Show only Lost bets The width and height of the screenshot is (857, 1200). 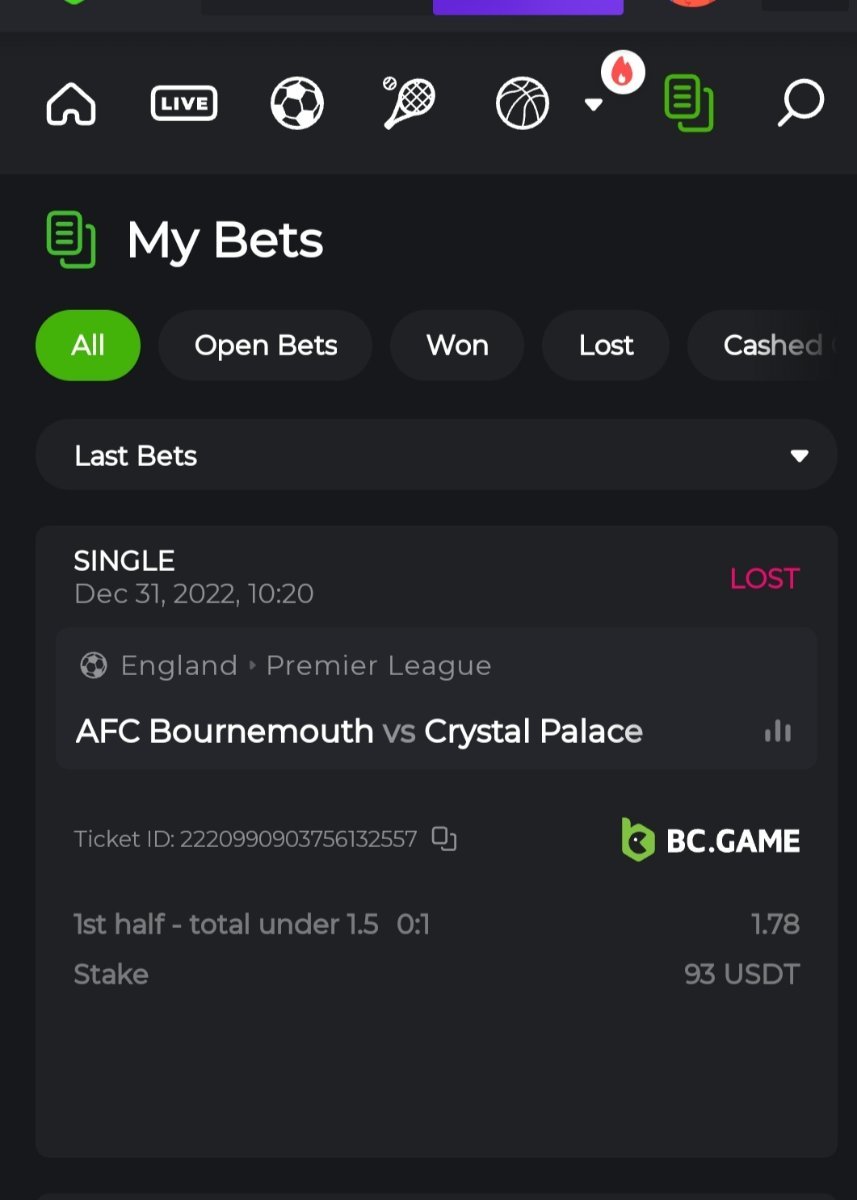(x=606, y=346)
